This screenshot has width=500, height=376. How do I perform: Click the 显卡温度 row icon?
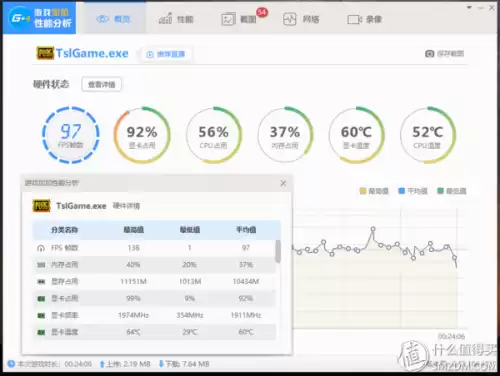pyautogui.click(x=41, y=332)
